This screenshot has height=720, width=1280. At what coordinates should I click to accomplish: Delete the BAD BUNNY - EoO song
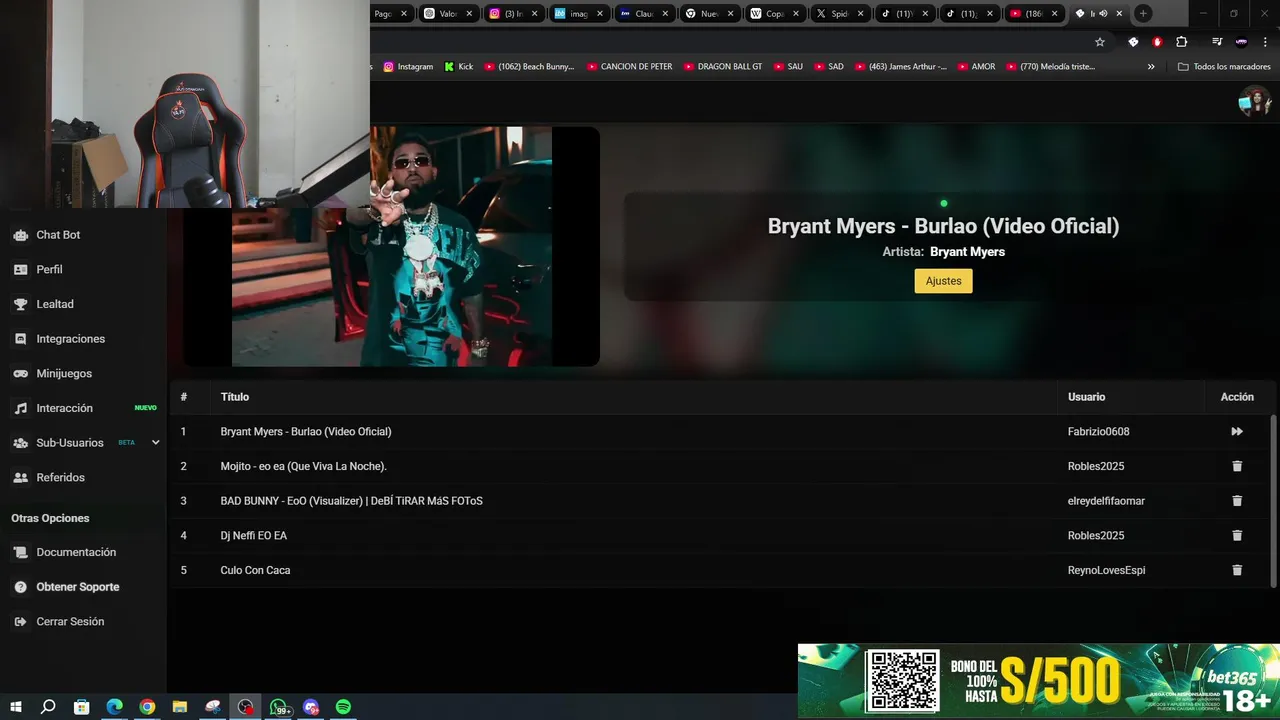point(1237,501)
